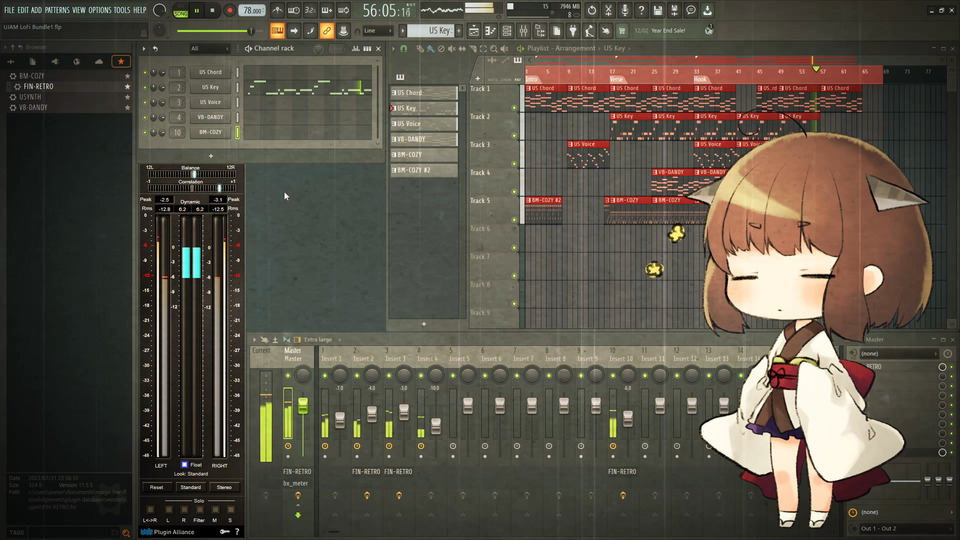Close the Channel rack panel
This screenshot has height=540, width=960.
(x=378, y=48)
